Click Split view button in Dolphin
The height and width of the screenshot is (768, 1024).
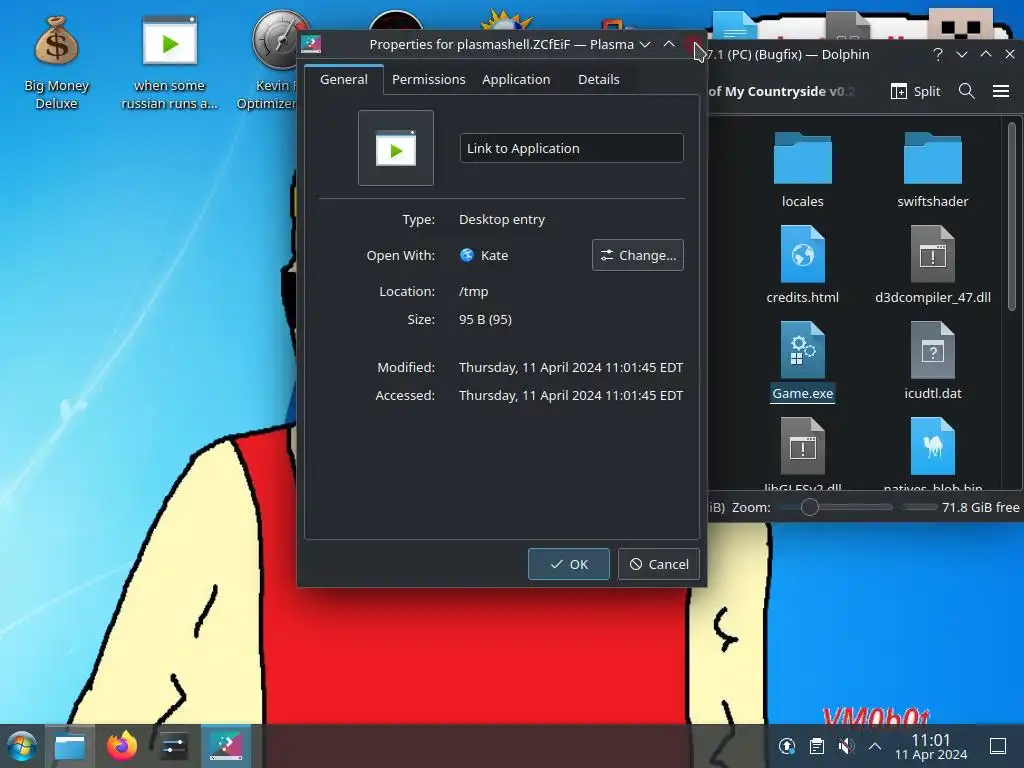pyautogui.click(x=916, y=91)
